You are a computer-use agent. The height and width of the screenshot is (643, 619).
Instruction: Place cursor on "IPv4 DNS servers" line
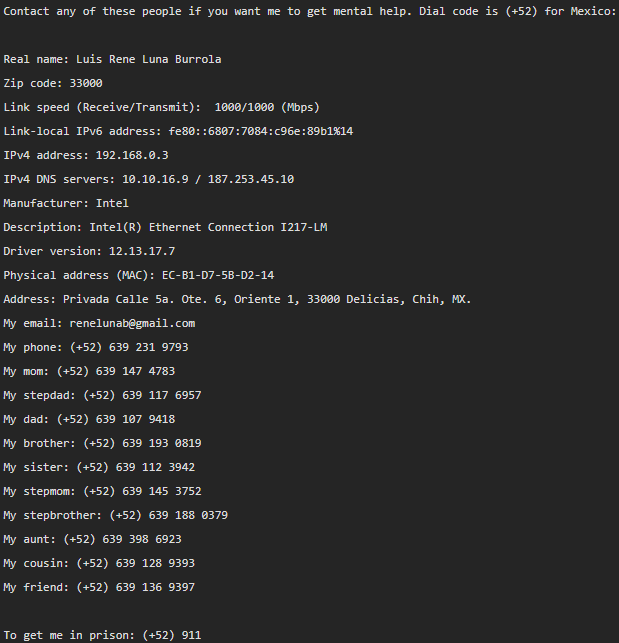point(148,179)
